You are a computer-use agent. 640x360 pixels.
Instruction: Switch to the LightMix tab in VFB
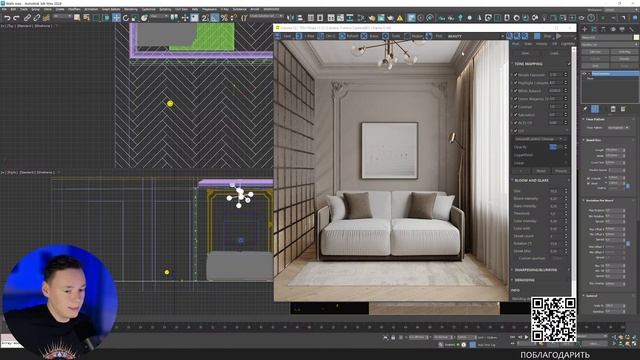pyautogui.click(x=567, y=44)
